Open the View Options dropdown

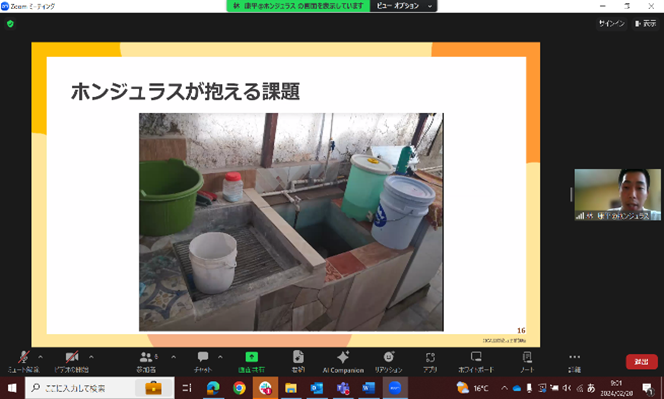pyautogui.click(x=404, y=6)
